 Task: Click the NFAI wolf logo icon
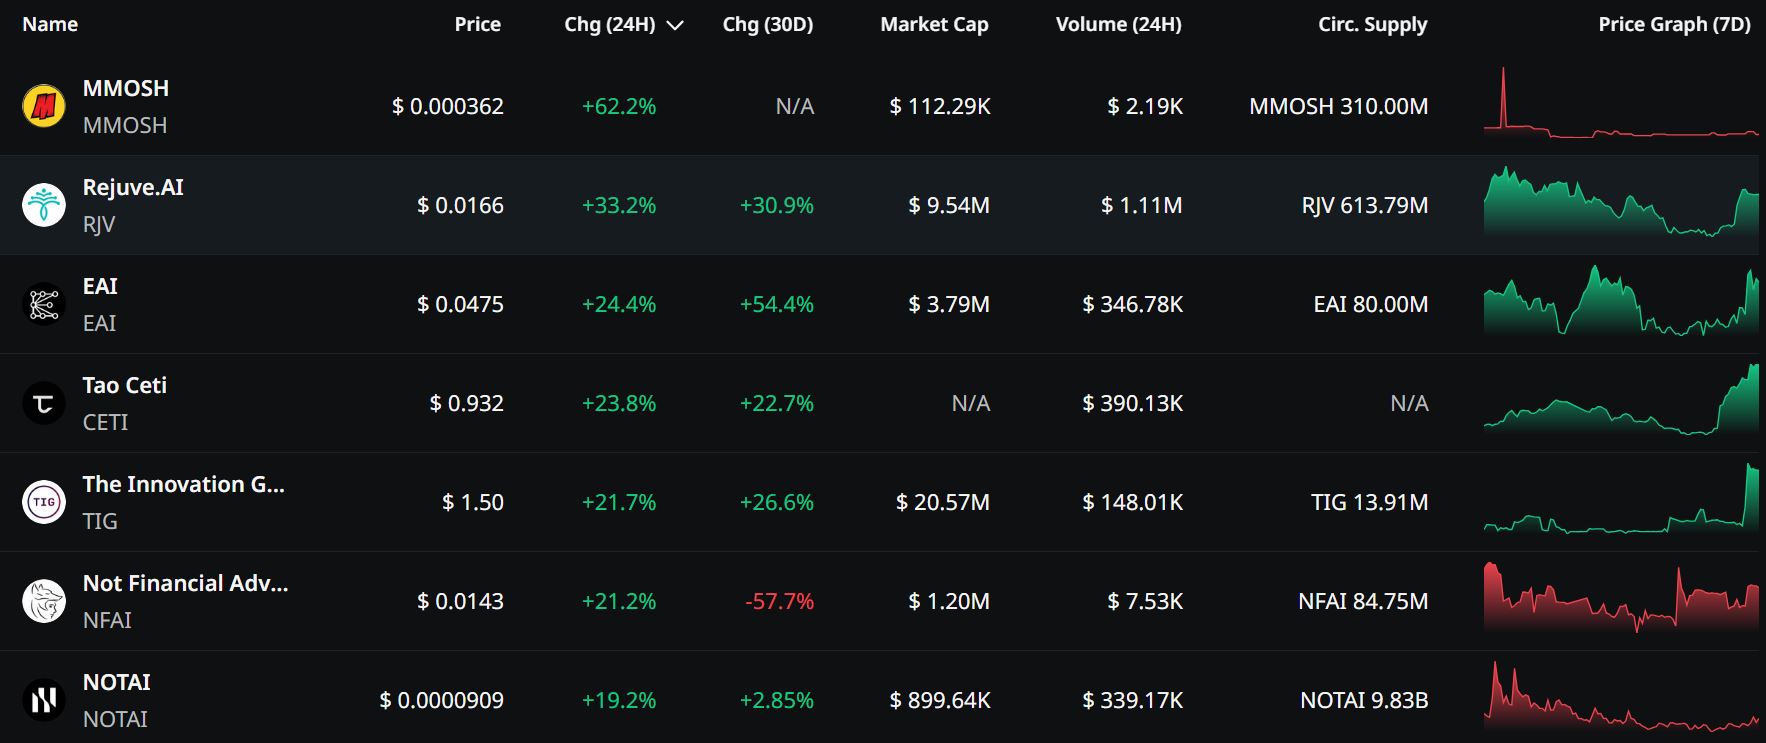tap(44, 601)
